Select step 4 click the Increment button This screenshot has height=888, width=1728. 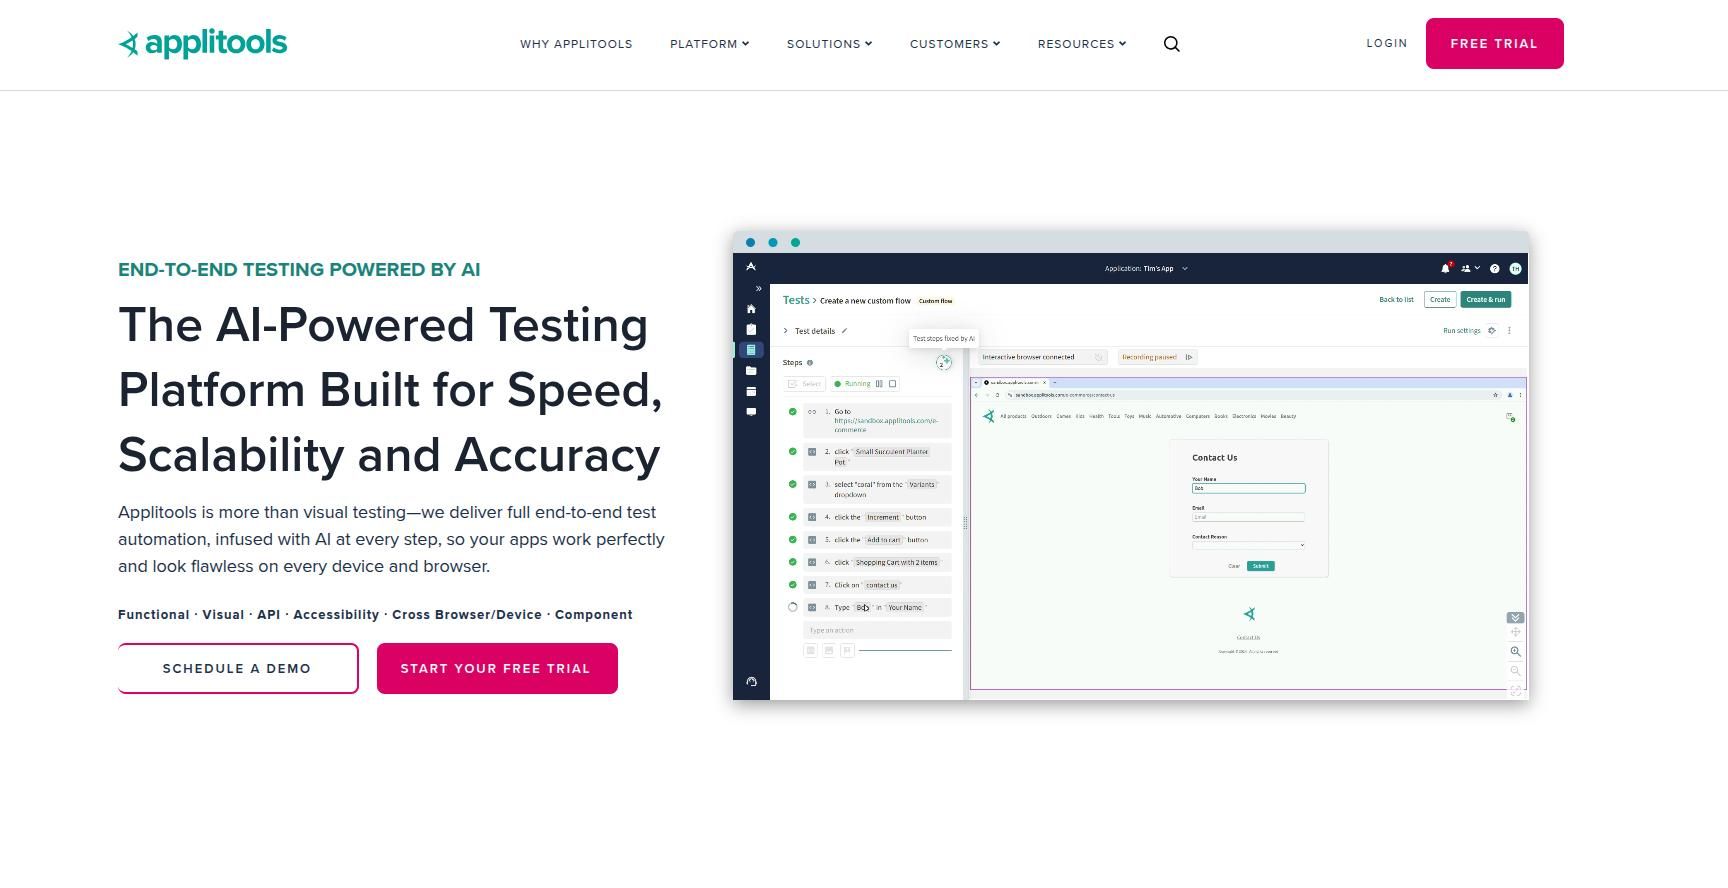tap(877, 517)
